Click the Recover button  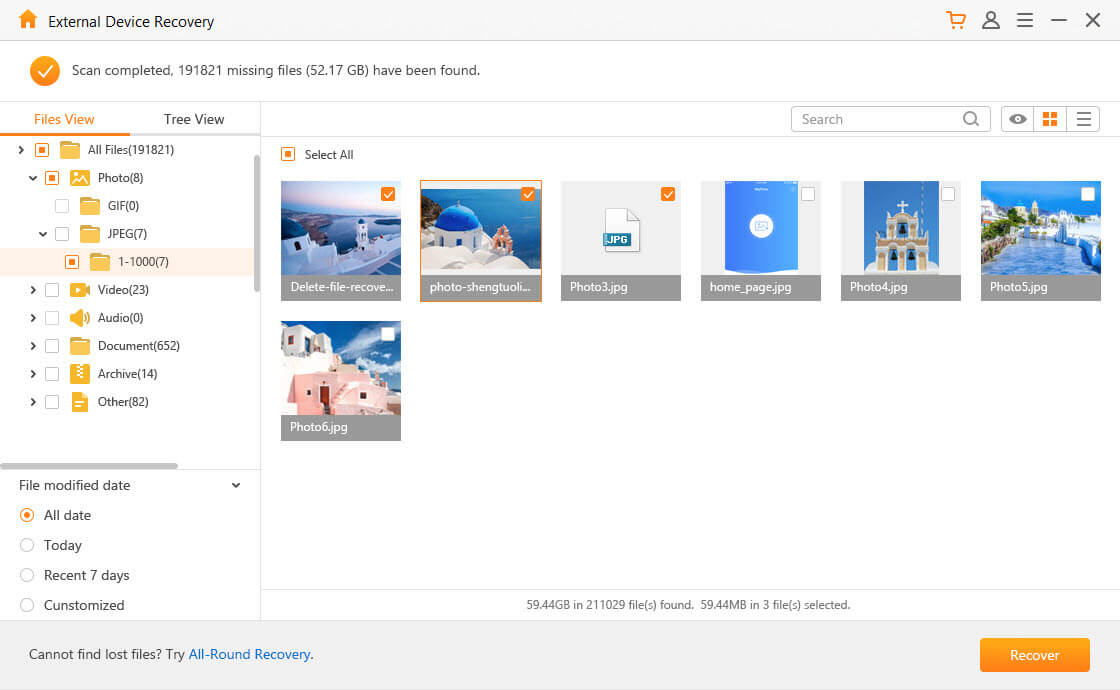(x=1034, y=655)
